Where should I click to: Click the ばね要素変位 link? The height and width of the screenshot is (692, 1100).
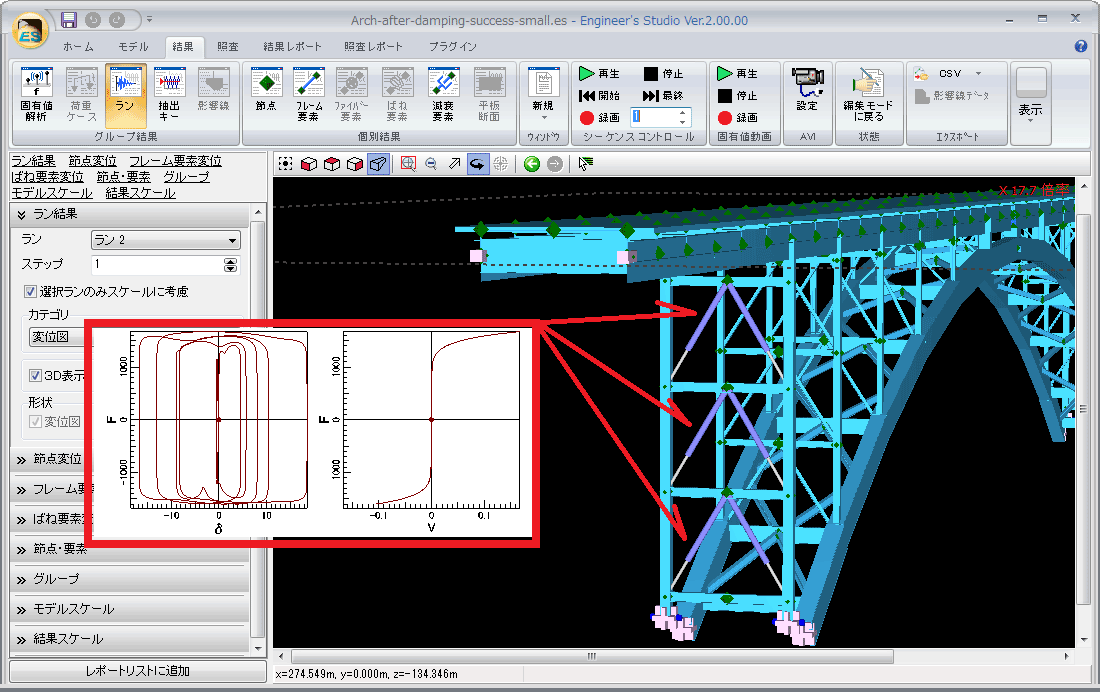coord(48,177)
